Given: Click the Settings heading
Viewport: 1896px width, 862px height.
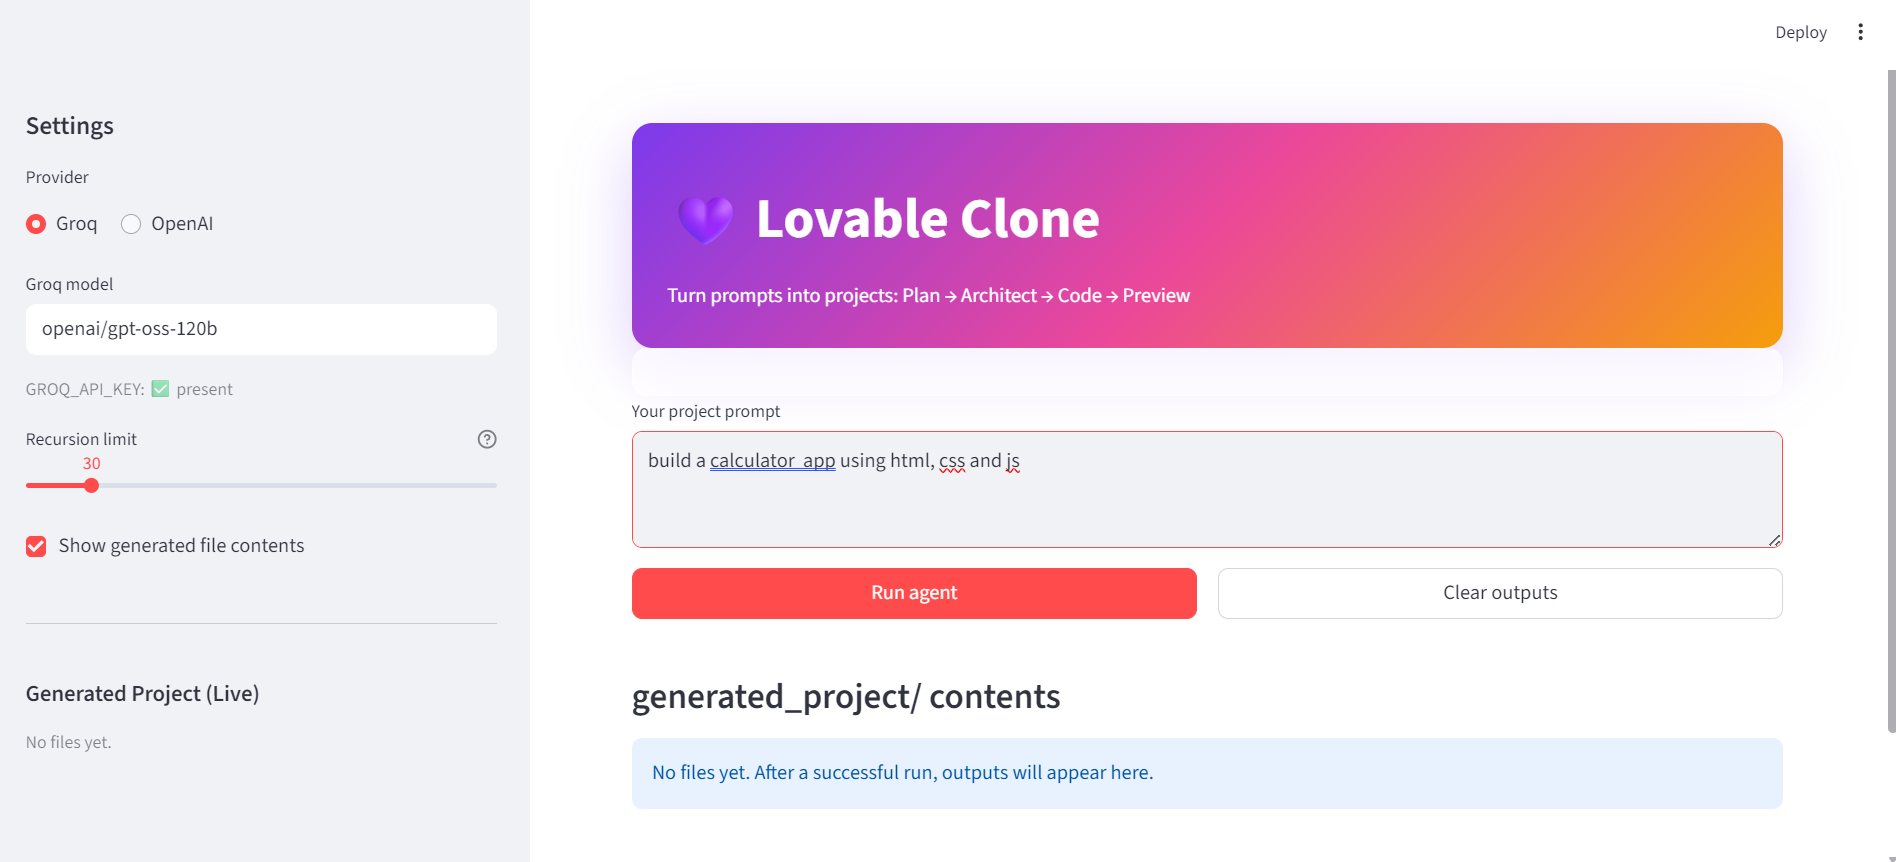Looking at the screenshot, I should click(x=69, y=125).
